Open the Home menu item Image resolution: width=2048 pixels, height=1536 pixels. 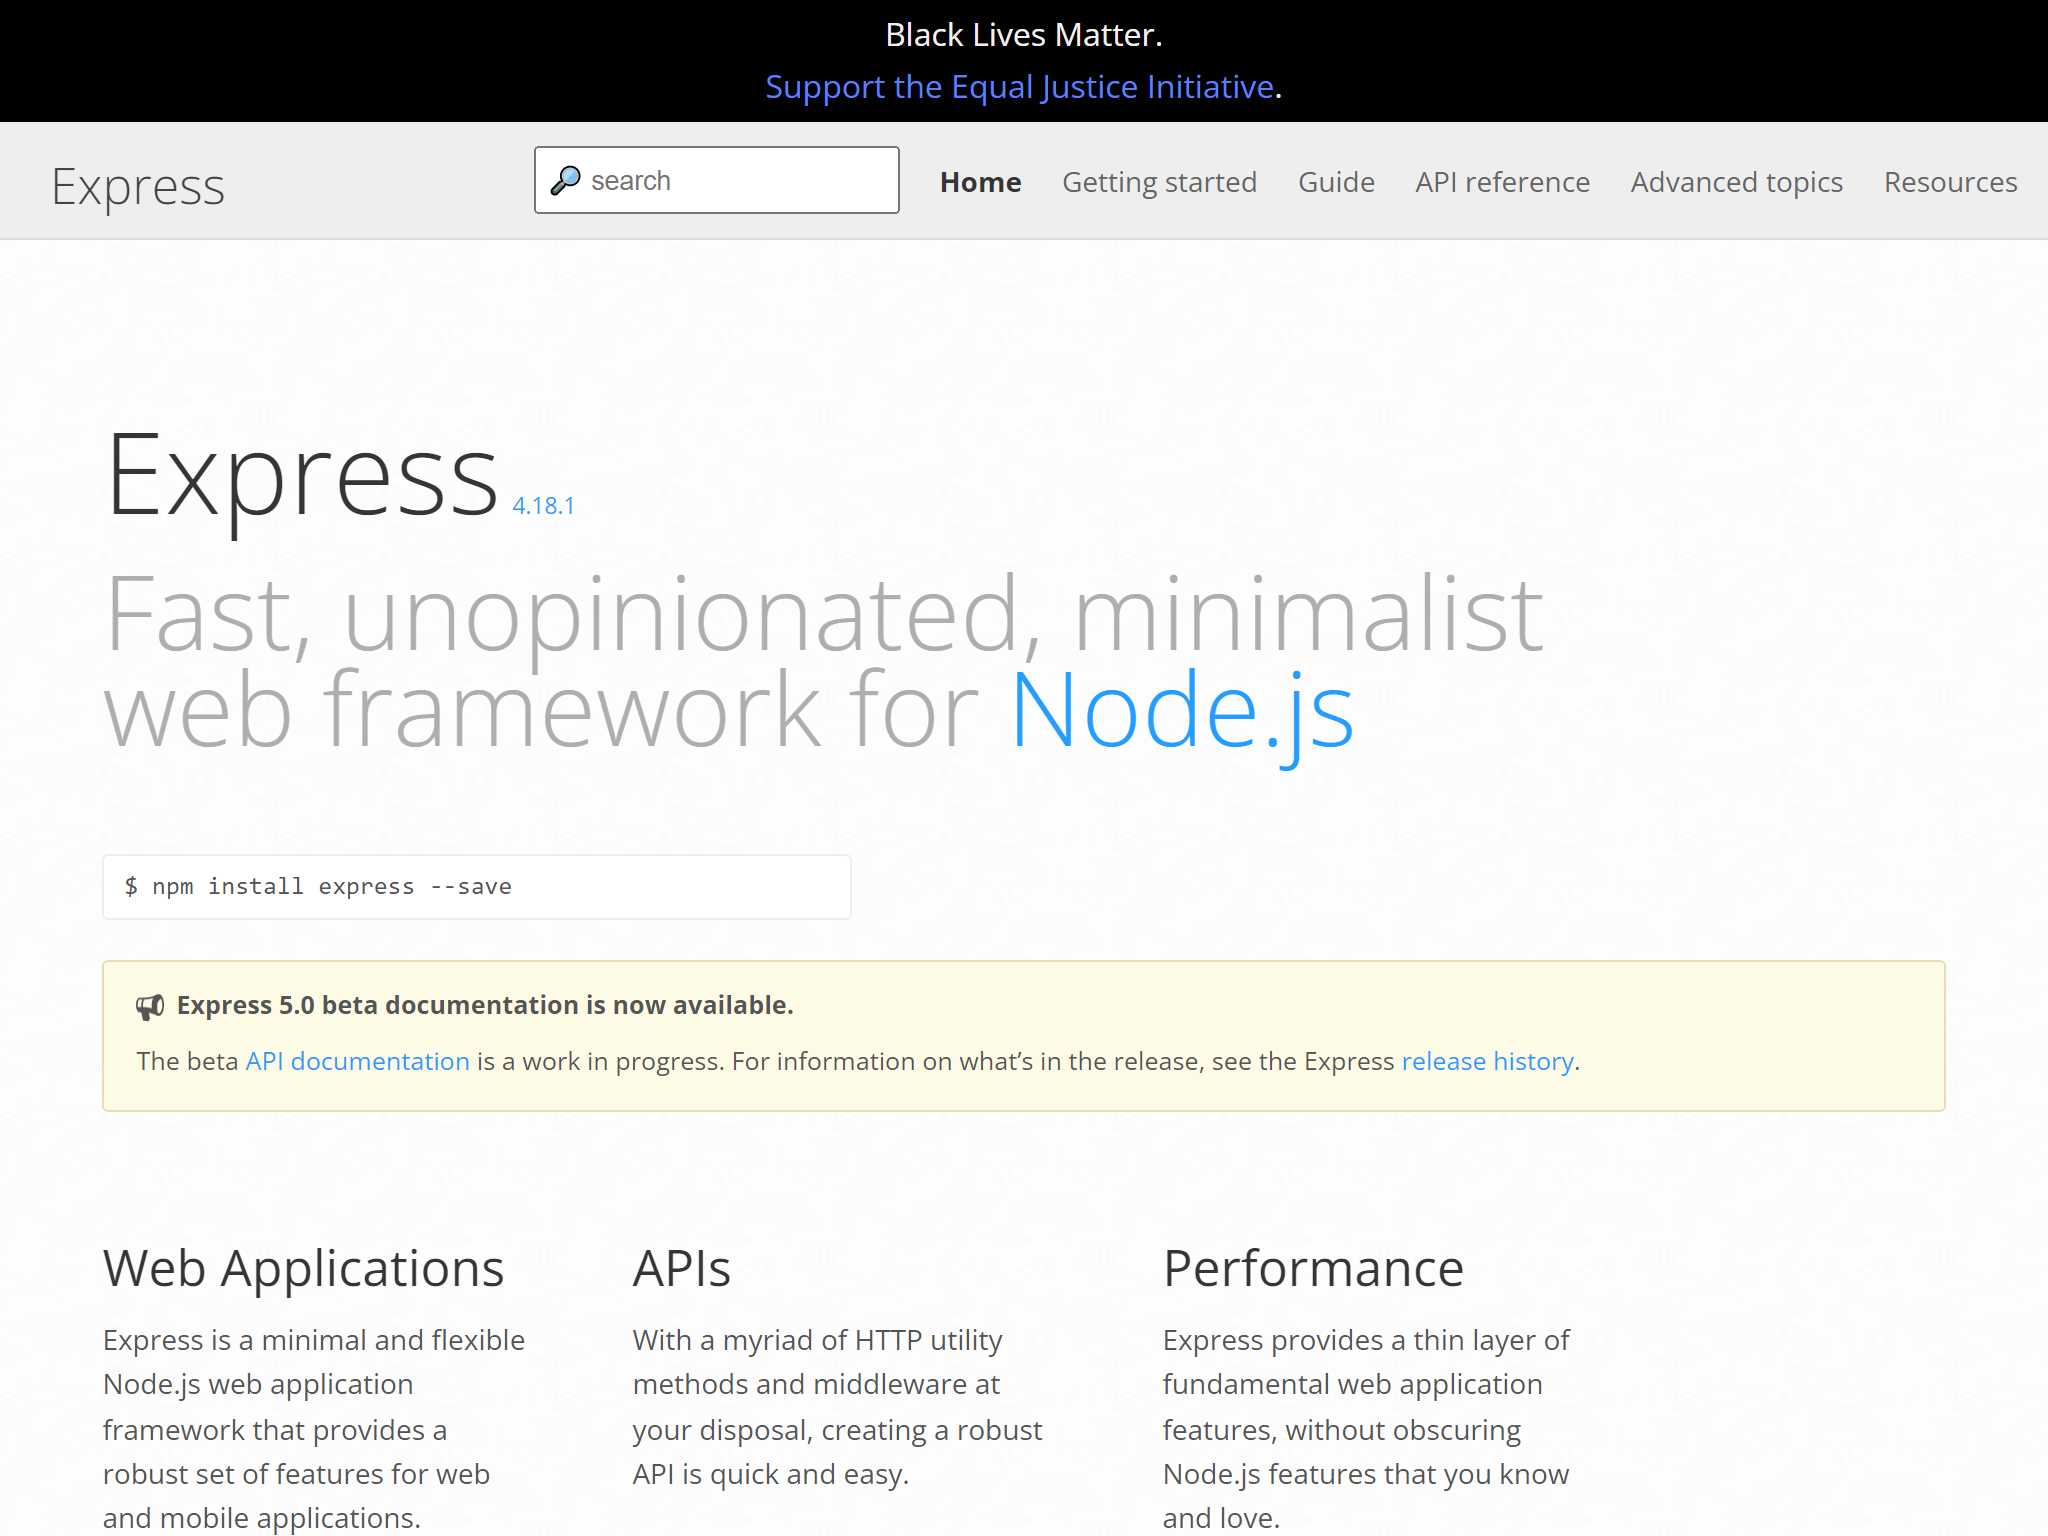pyautogui.click(x=980, y=182)
